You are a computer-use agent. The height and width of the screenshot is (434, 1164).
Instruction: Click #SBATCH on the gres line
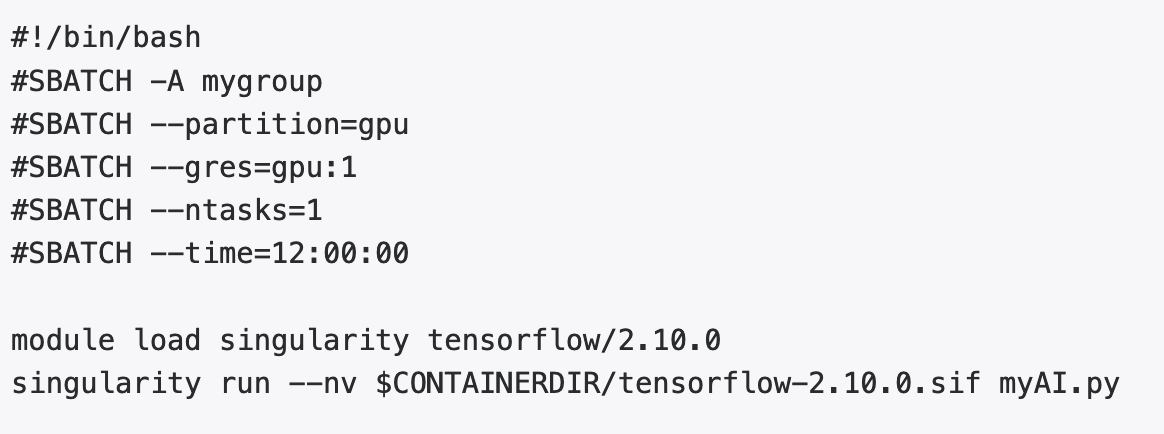[x=71, y=167]
